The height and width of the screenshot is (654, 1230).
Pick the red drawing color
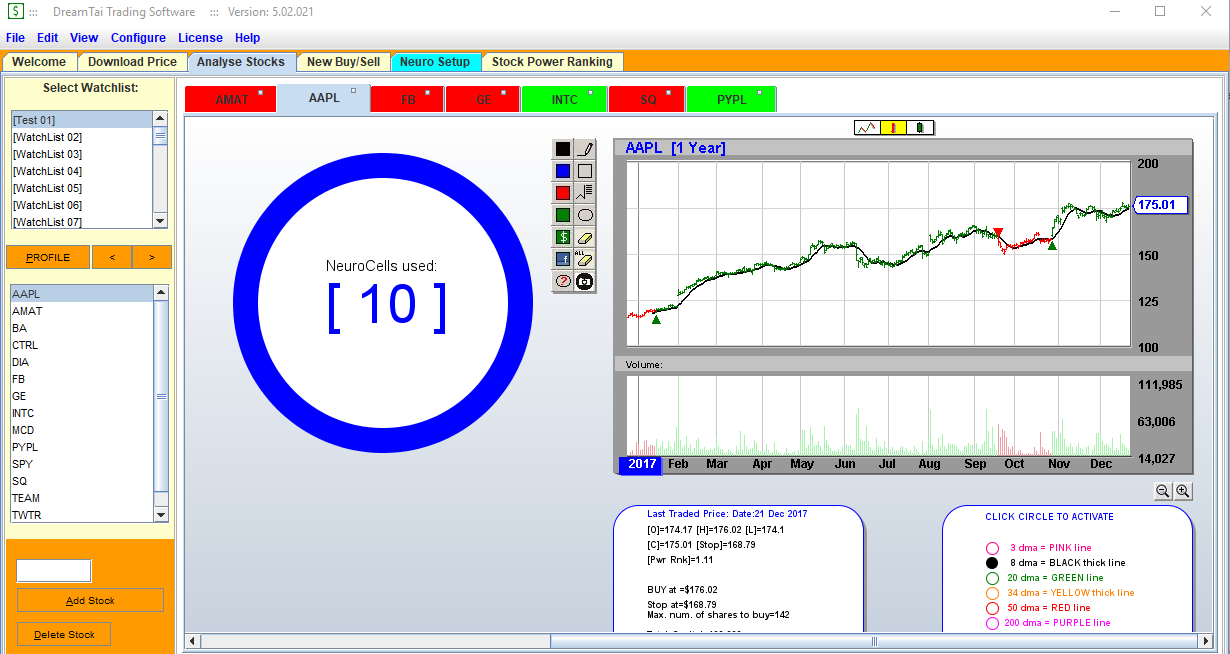tap(563, 192)
